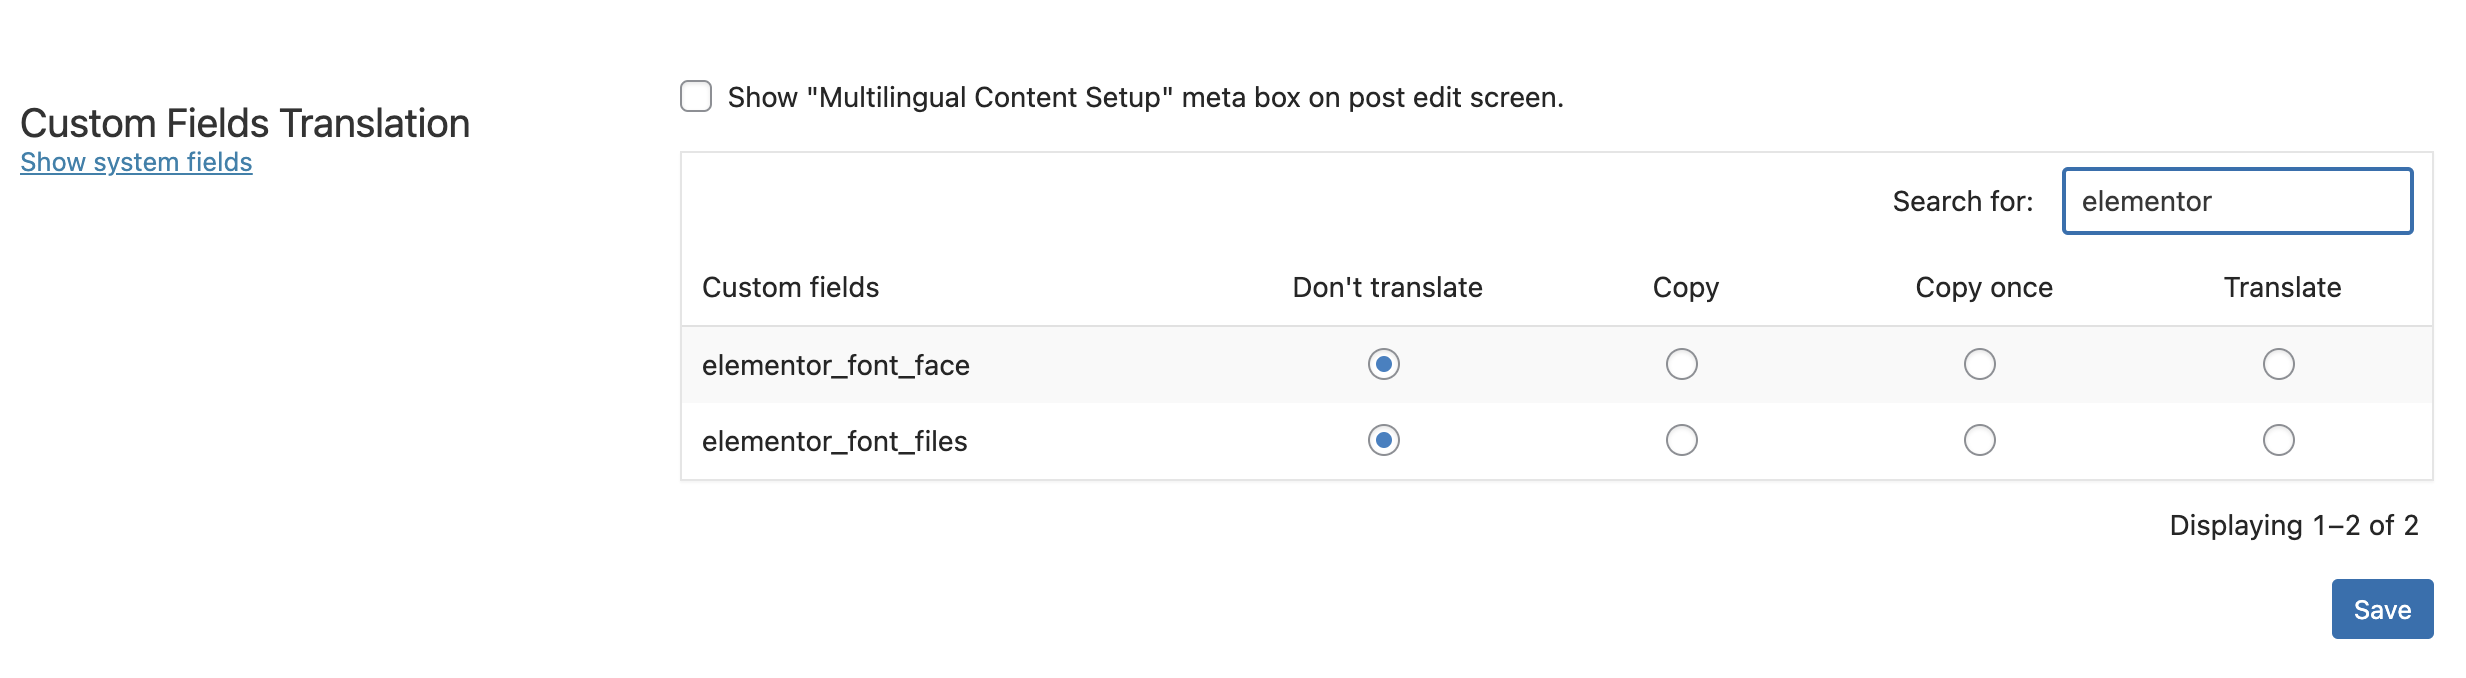
Task: Click the Don't translate column header
Action: click(1387, 287)
